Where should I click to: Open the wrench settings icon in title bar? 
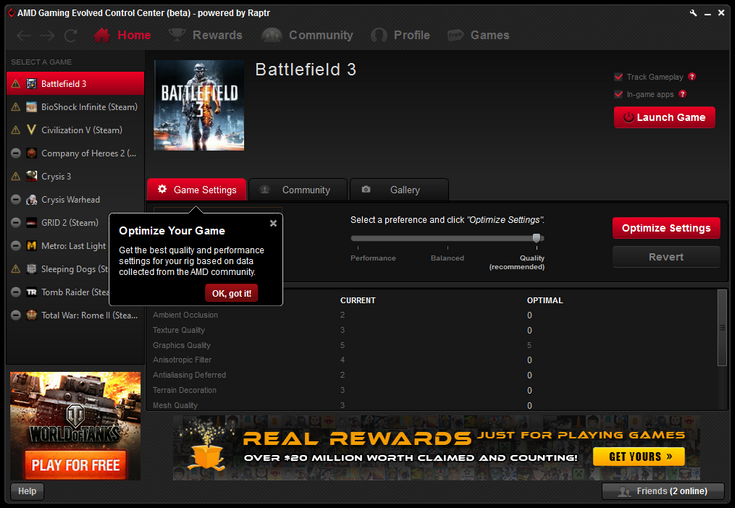(693, 13)
